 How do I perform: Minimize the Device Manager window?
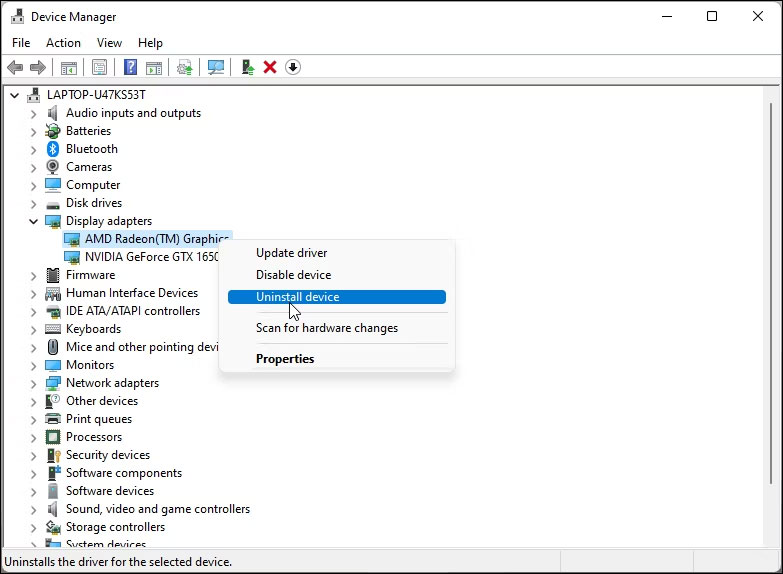(x=667, y=16)
